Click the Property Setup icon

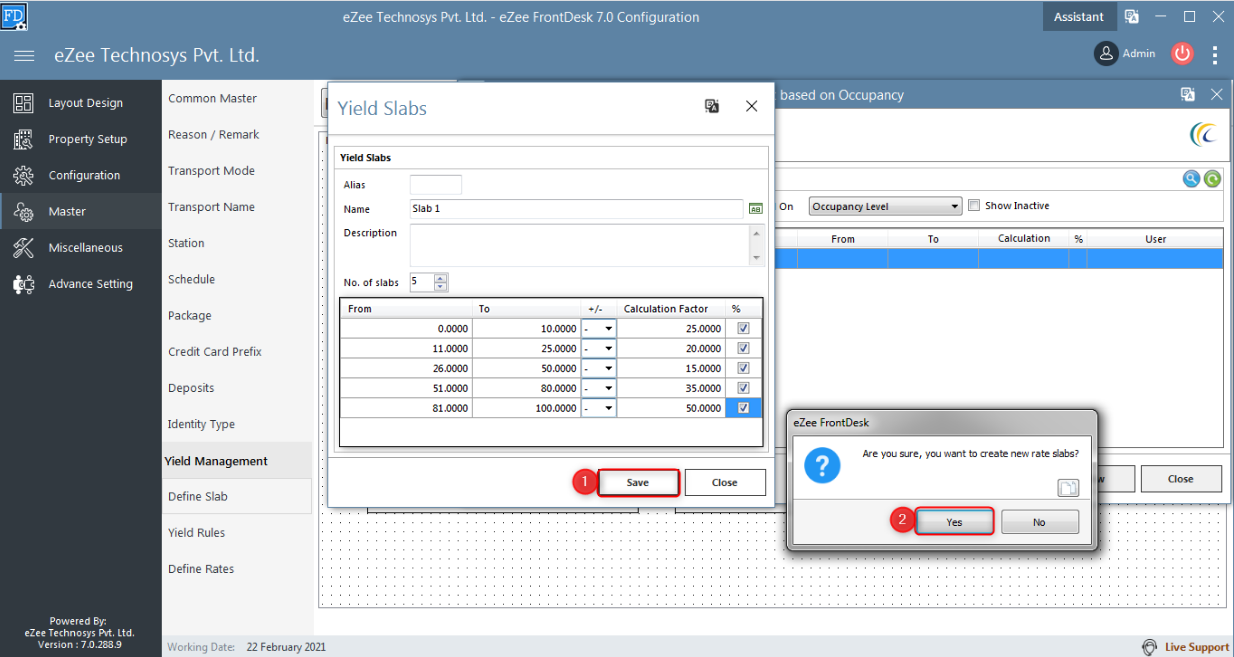(x=23, y=139)
